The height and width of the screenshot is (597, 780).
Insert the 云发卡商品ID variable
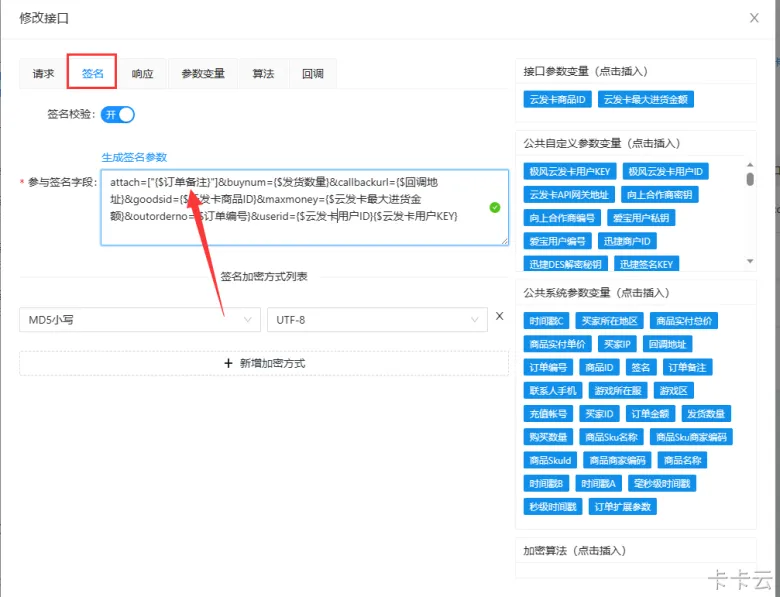tap(557, 100)
